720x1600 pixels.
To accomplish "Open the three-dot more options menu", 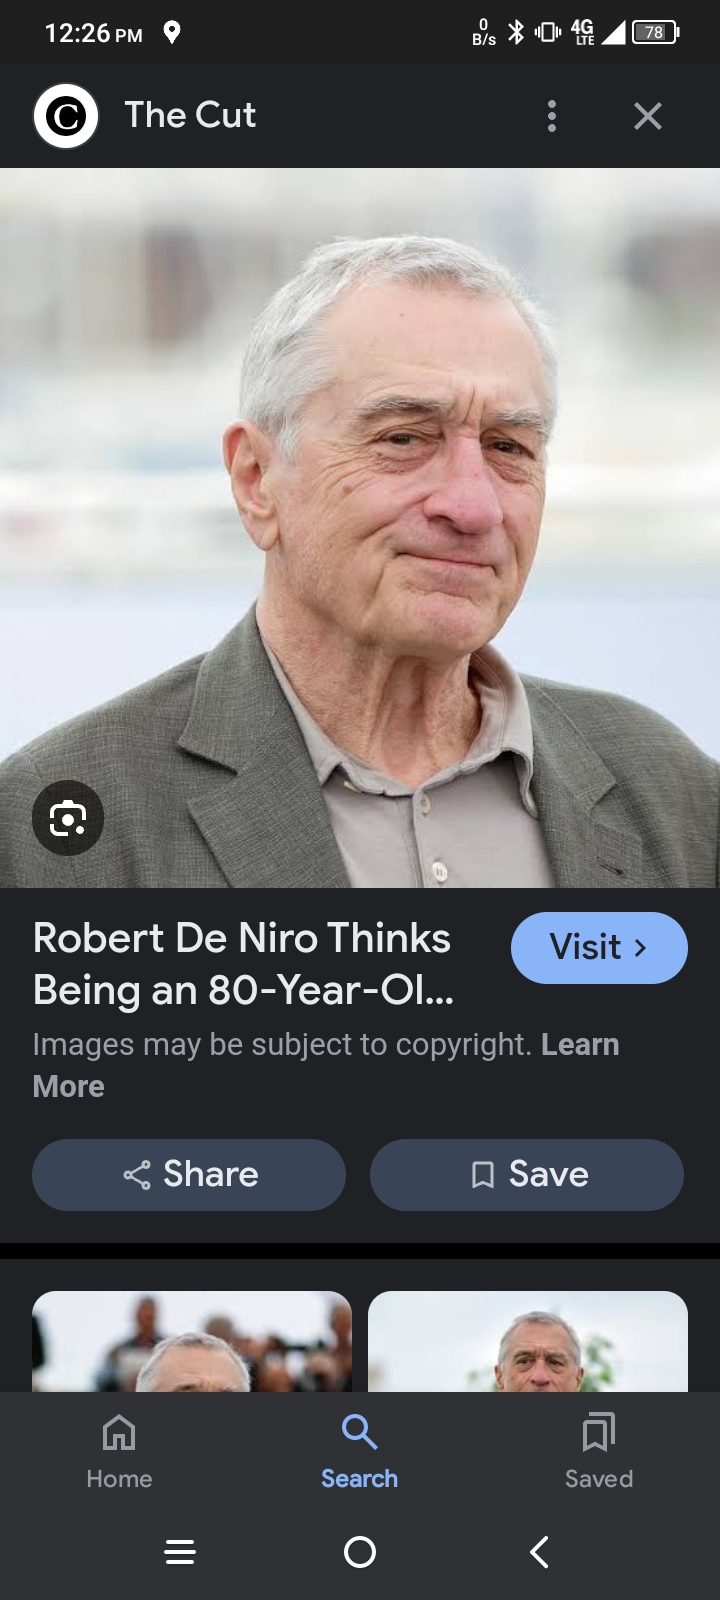I will pos(552,116).
